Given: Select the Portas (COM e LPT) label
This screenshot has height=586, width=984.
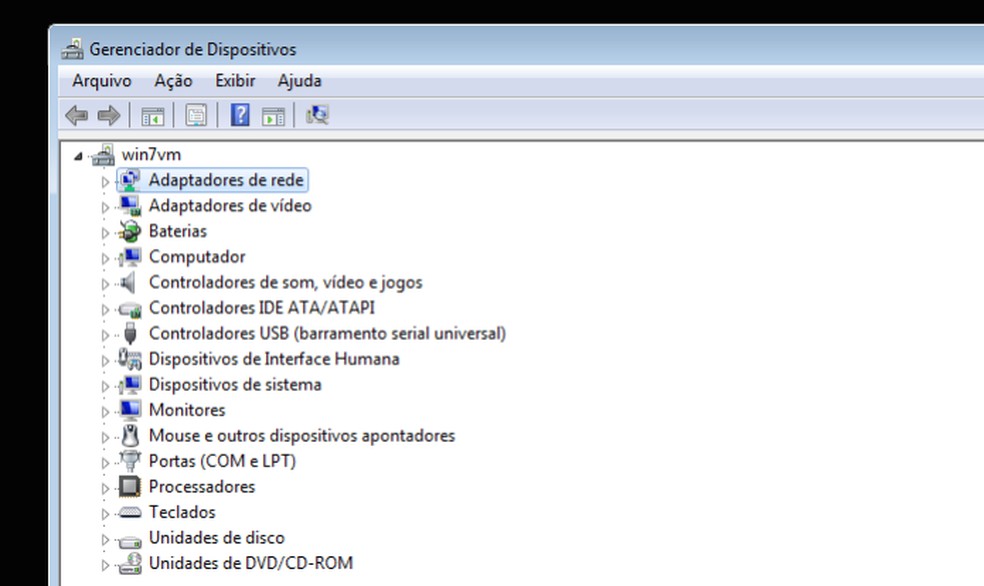Looking at the screenshot, I should pos(222,462).
